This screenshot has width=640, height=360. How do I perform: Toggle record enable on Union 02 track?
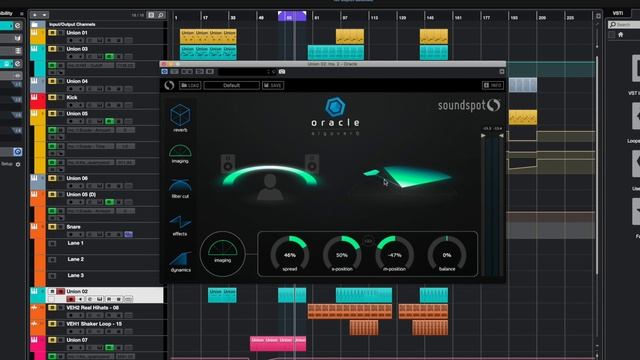pyautogui.click(x=71, y=299)
